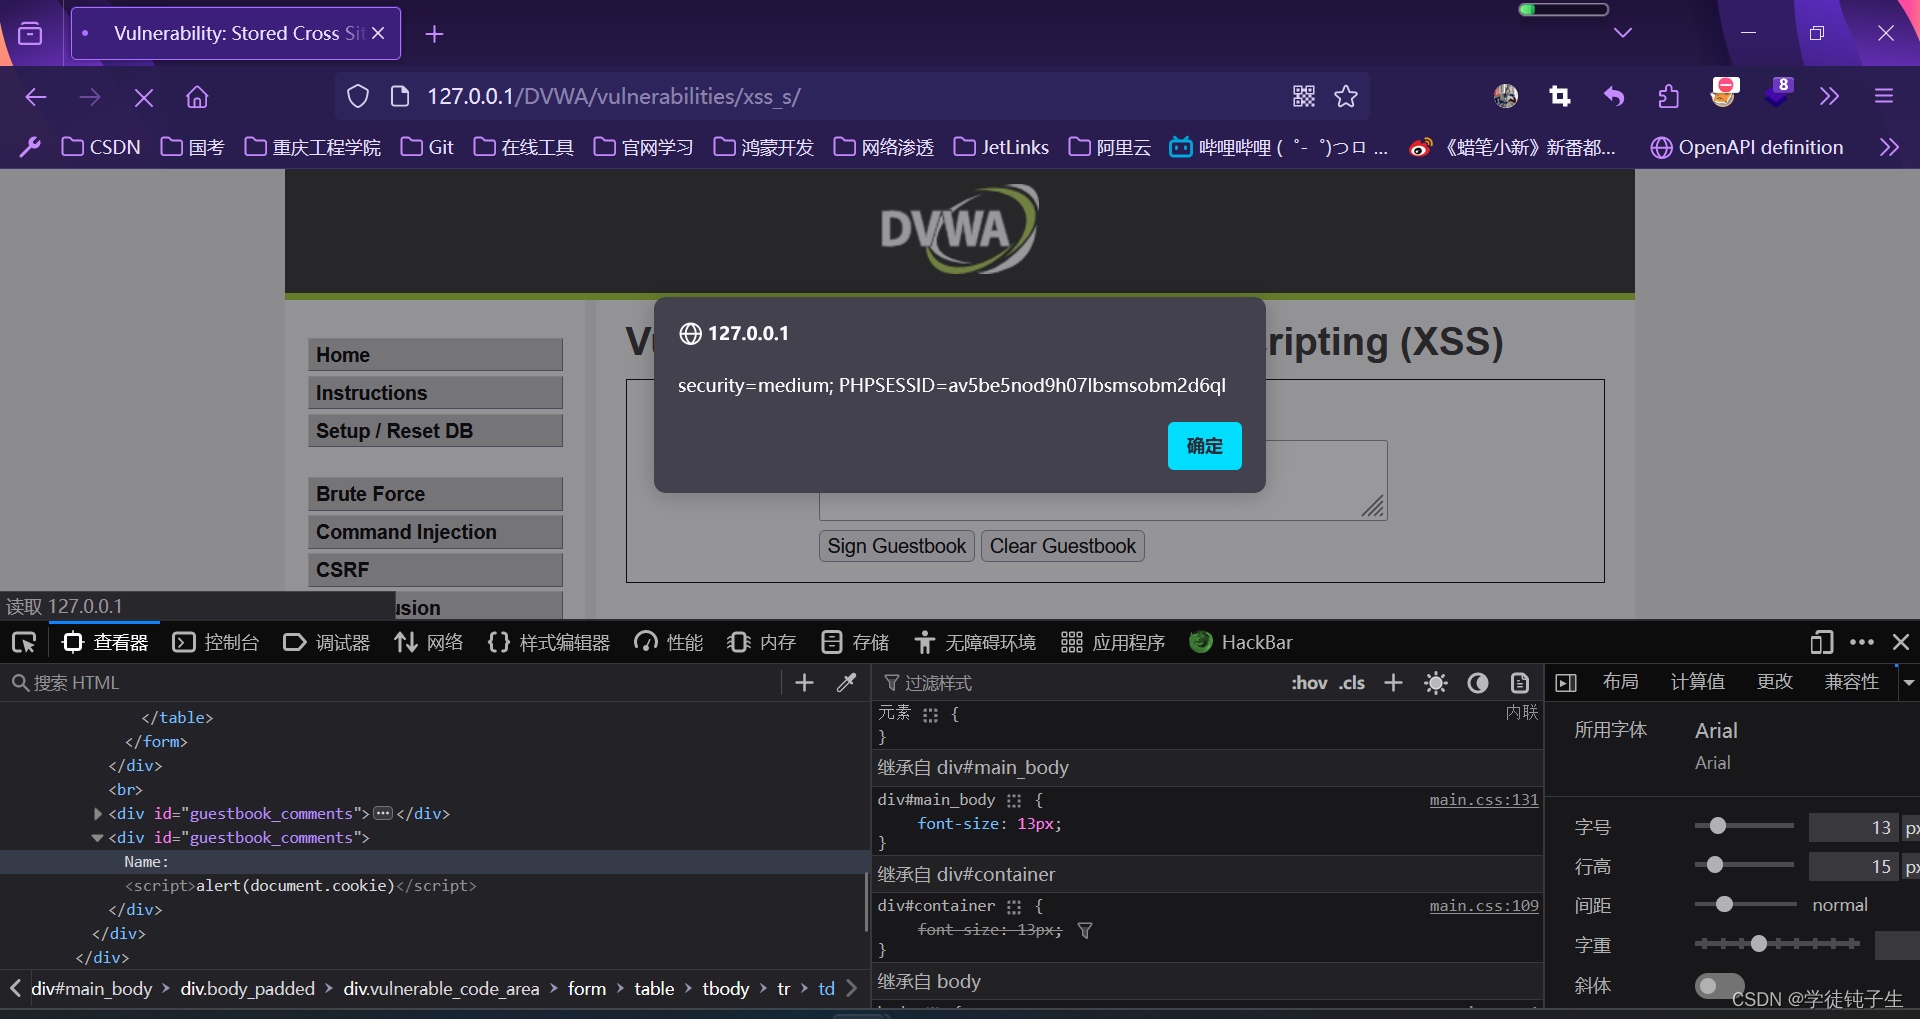
Task: Bookmark this page with the star icon
Action: pos(1346,96)
